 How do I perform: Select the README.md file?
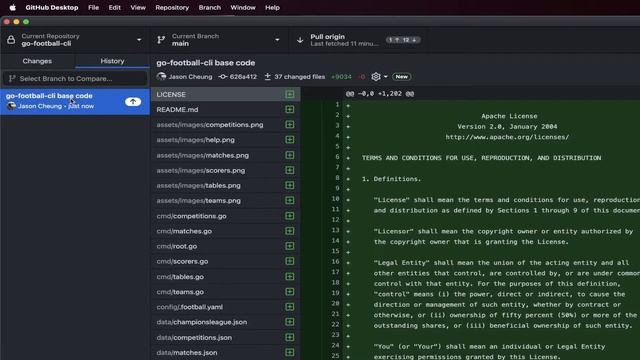point(226,109)
